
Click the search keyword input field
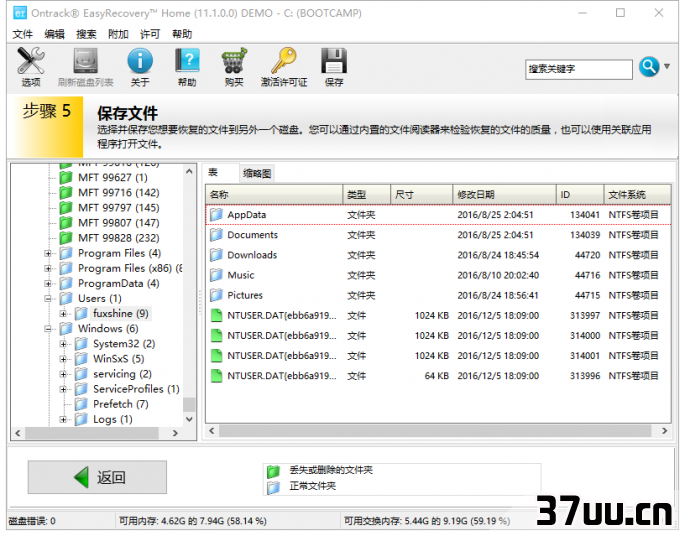[579, 69]
